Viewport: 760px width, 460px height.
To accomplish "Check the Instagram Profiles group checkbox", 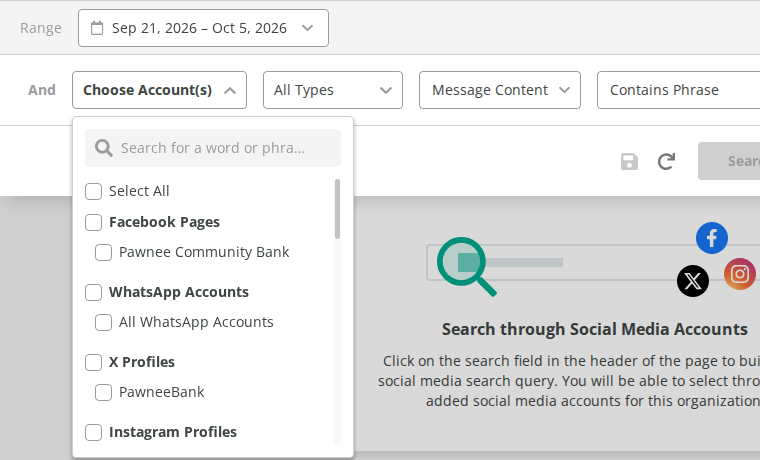I will [x=94, y=431].
